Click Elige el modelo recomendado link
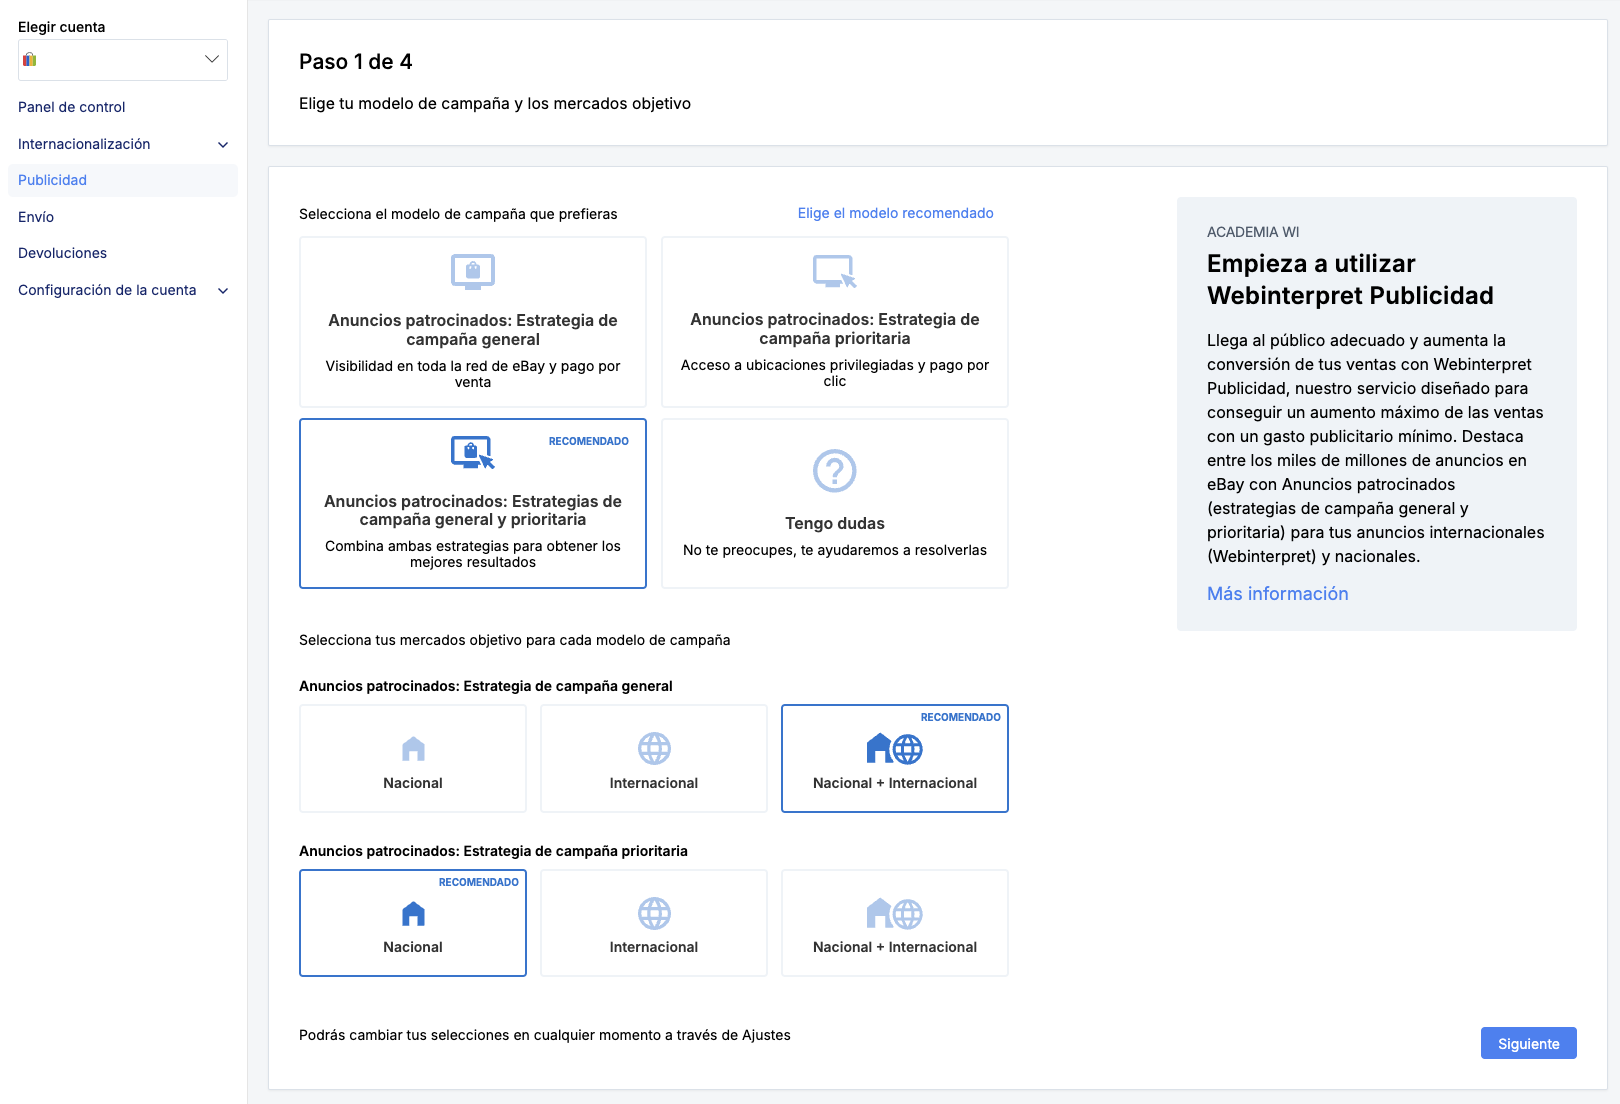 (895, 213)
